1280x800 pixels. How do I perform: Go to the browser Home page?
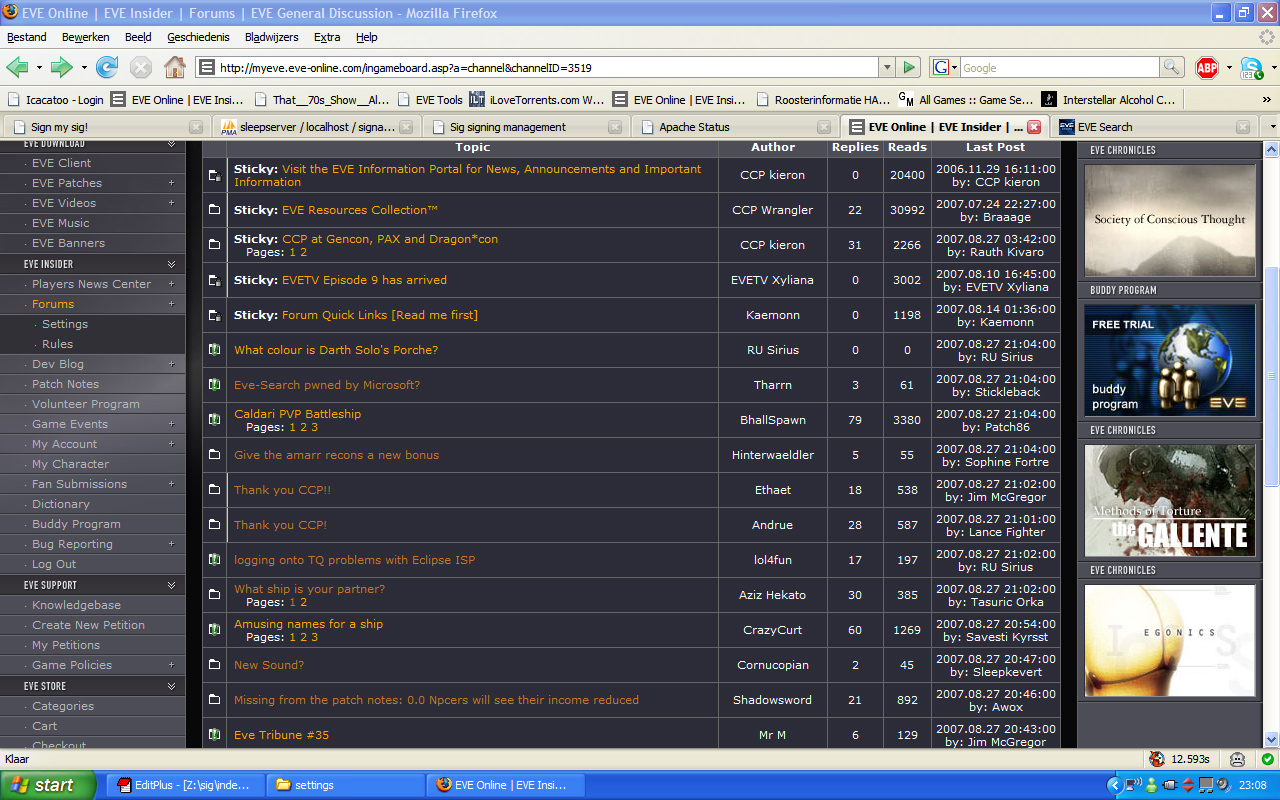click(175, 67)
